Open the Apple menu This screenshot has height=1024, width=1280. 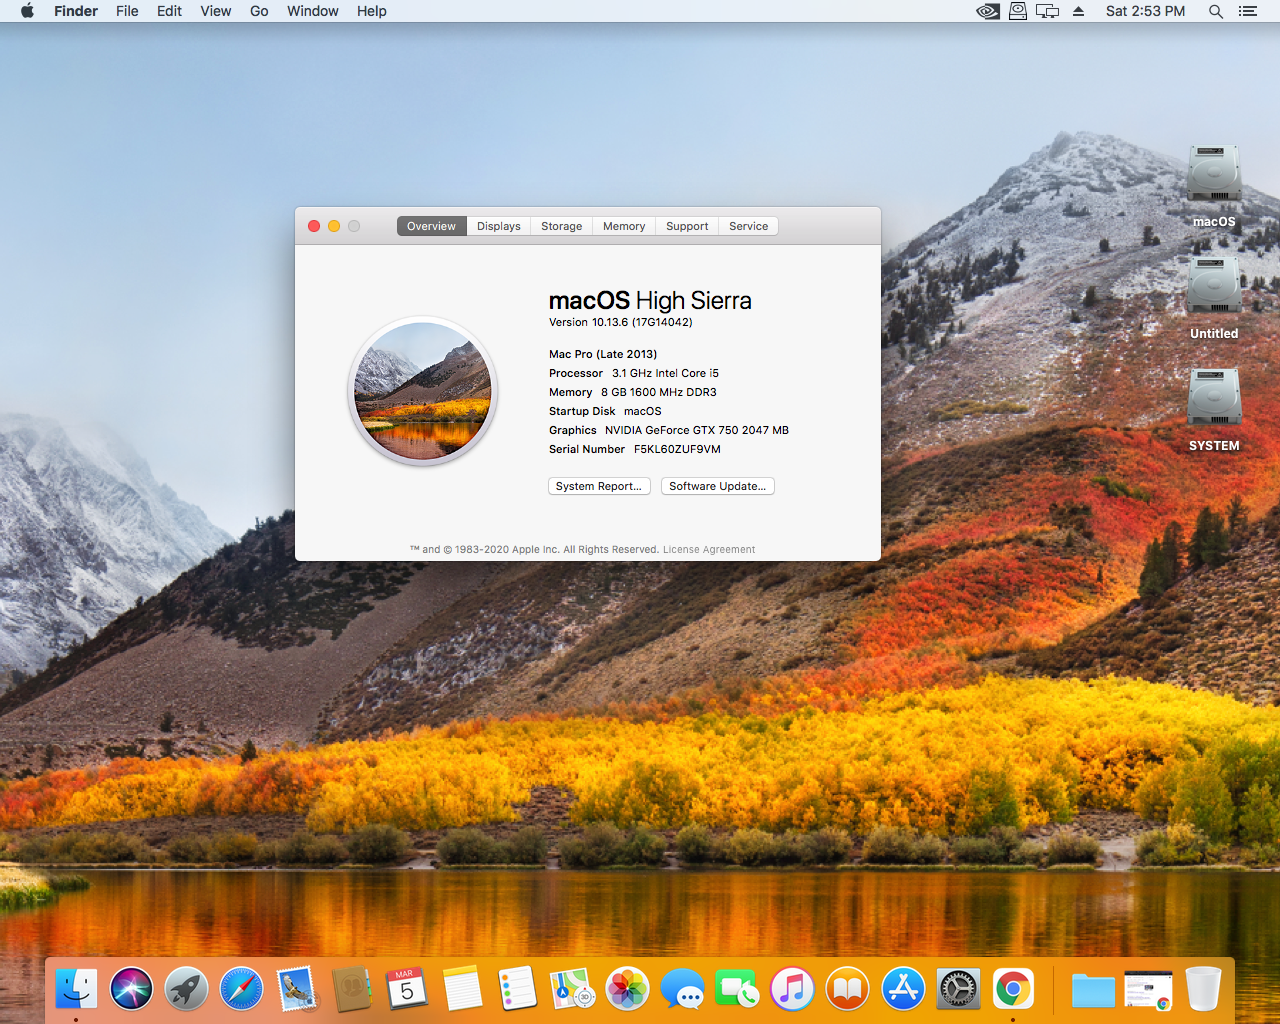point(27,11)
